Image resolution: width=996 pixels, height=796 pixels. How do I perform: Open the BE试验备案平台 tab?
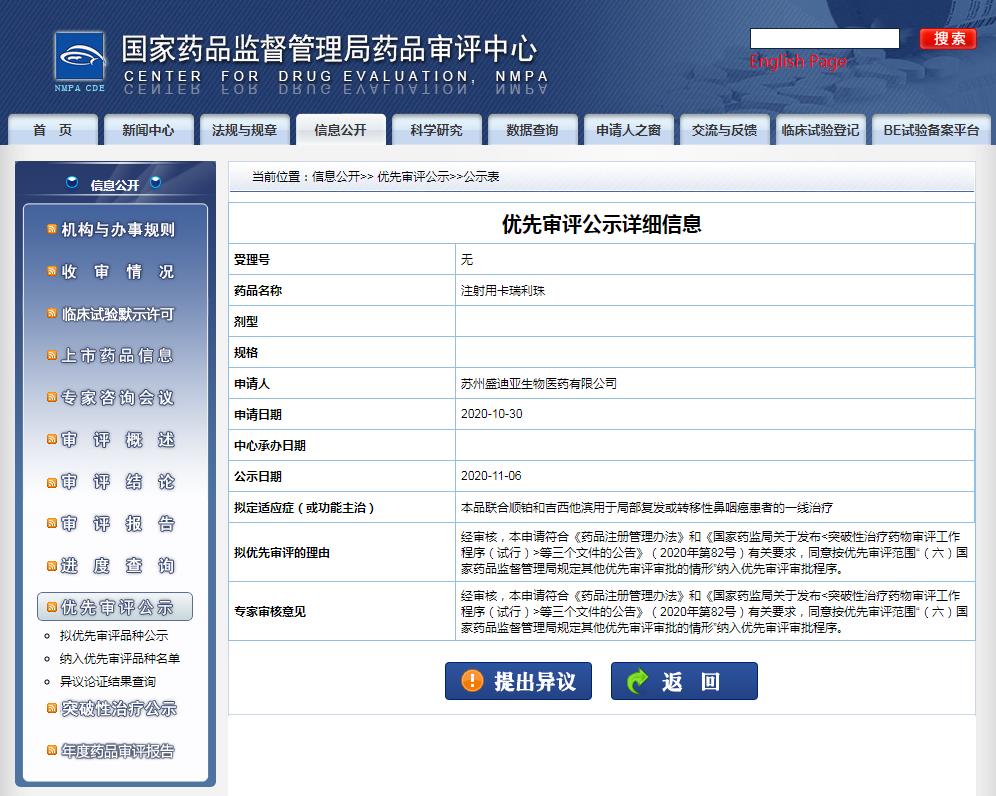click(x=931, y=130)
